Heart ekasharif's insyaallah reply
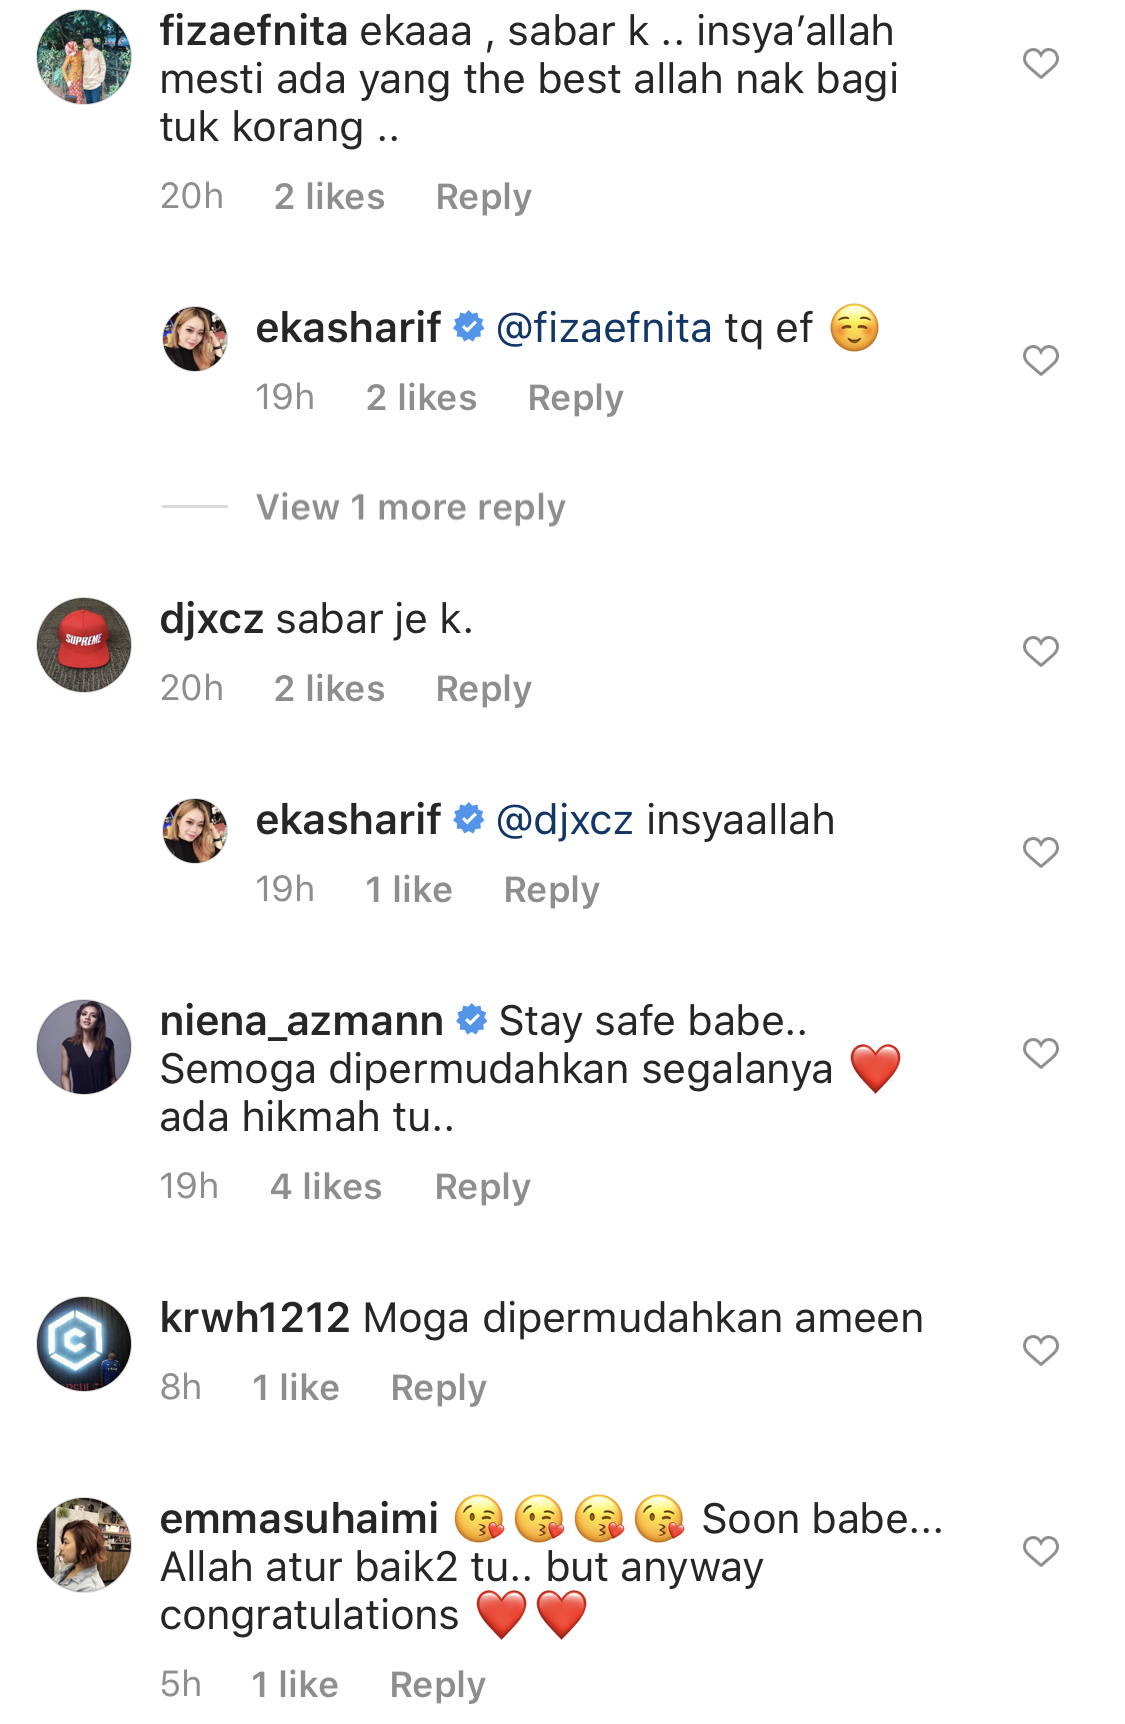Viewport: 1125px width, 1724px height. pos(1040,852)
